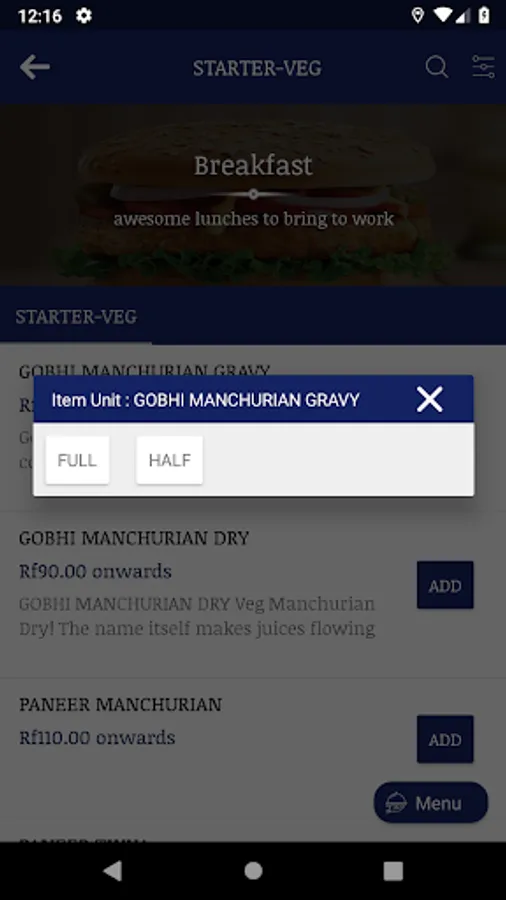
Task: Add GOBHI MANCHURIAN DRY to order
Action: [445, 585]
